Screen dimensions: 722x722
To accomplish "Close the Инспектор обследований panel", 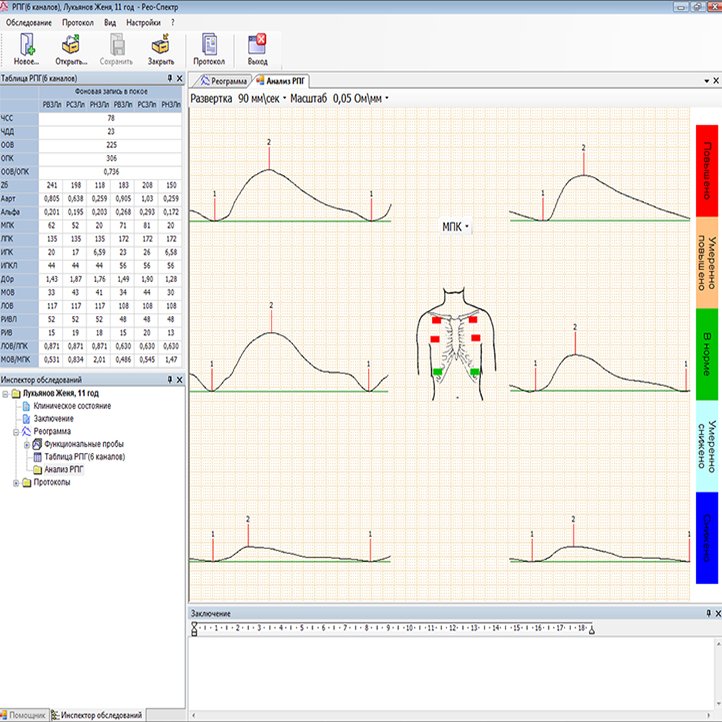I will tap(180, 379).
